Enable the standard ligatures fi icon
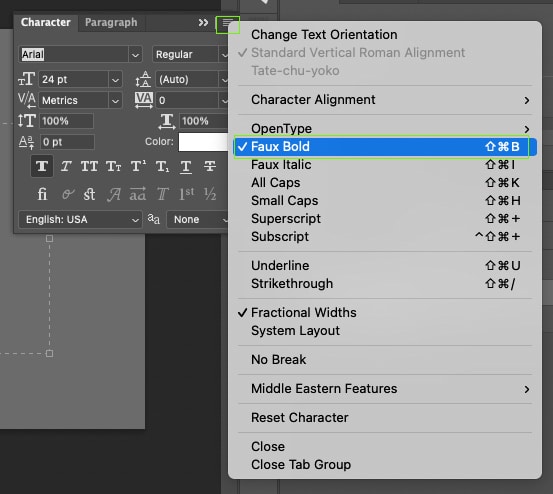553x494 pixels. click(x=42, y=194)
